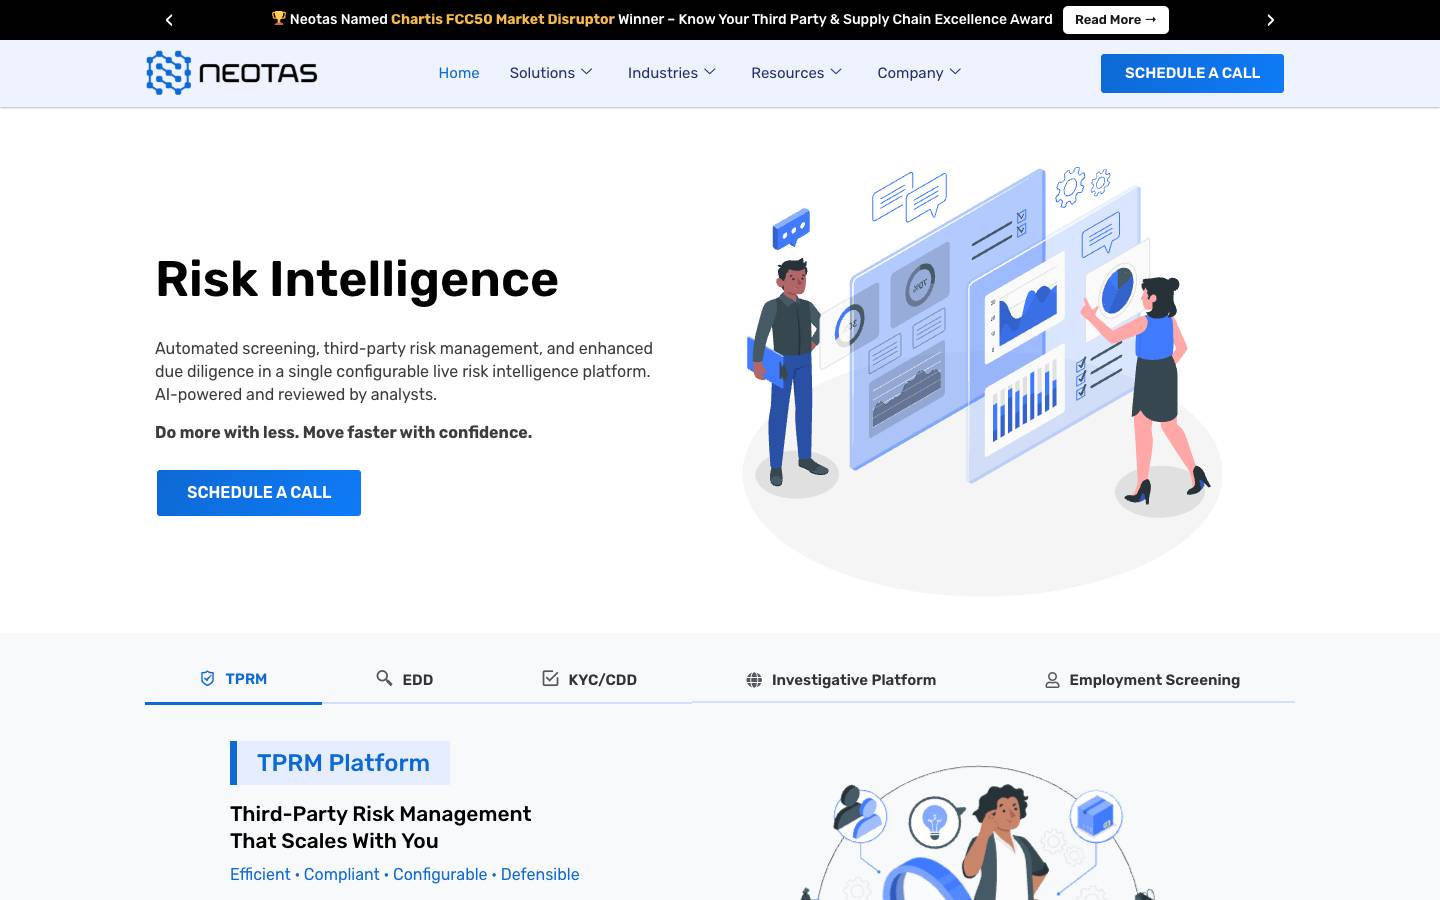Screen dimensions: 1440x900
Task: Click the Read More button
Action: tap(1116, 20)
